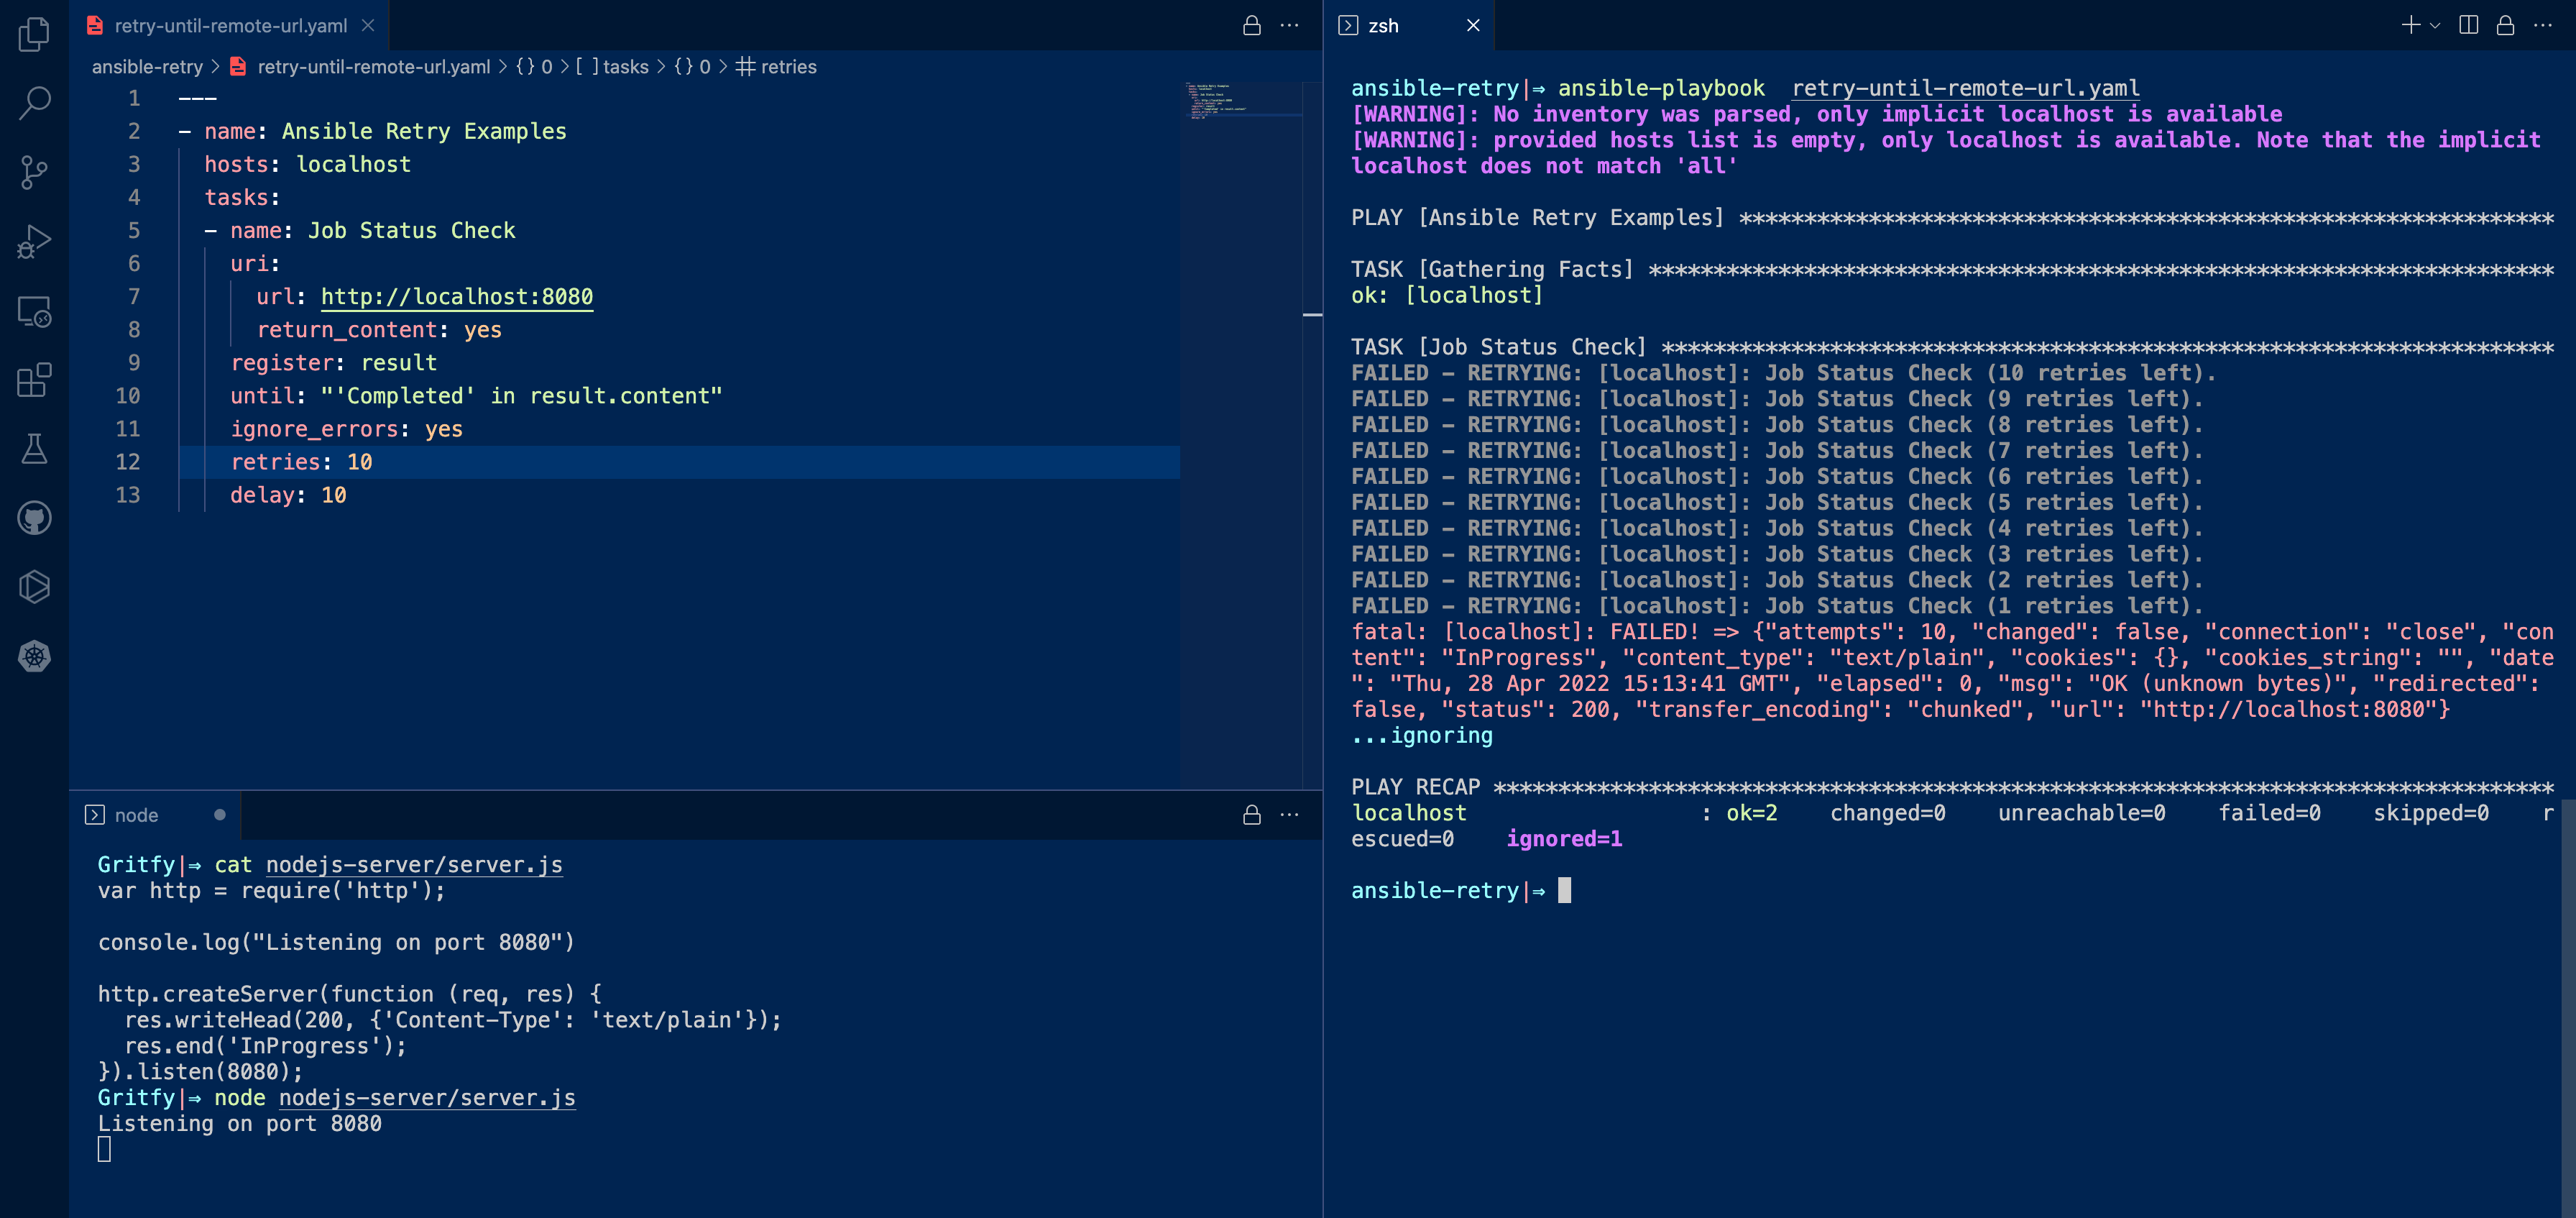Image resolution: width=2576 pixels, height=1218 pixels.
Task: Expand the new terminal launch profile dropdown
Action: click(2435, 25)
